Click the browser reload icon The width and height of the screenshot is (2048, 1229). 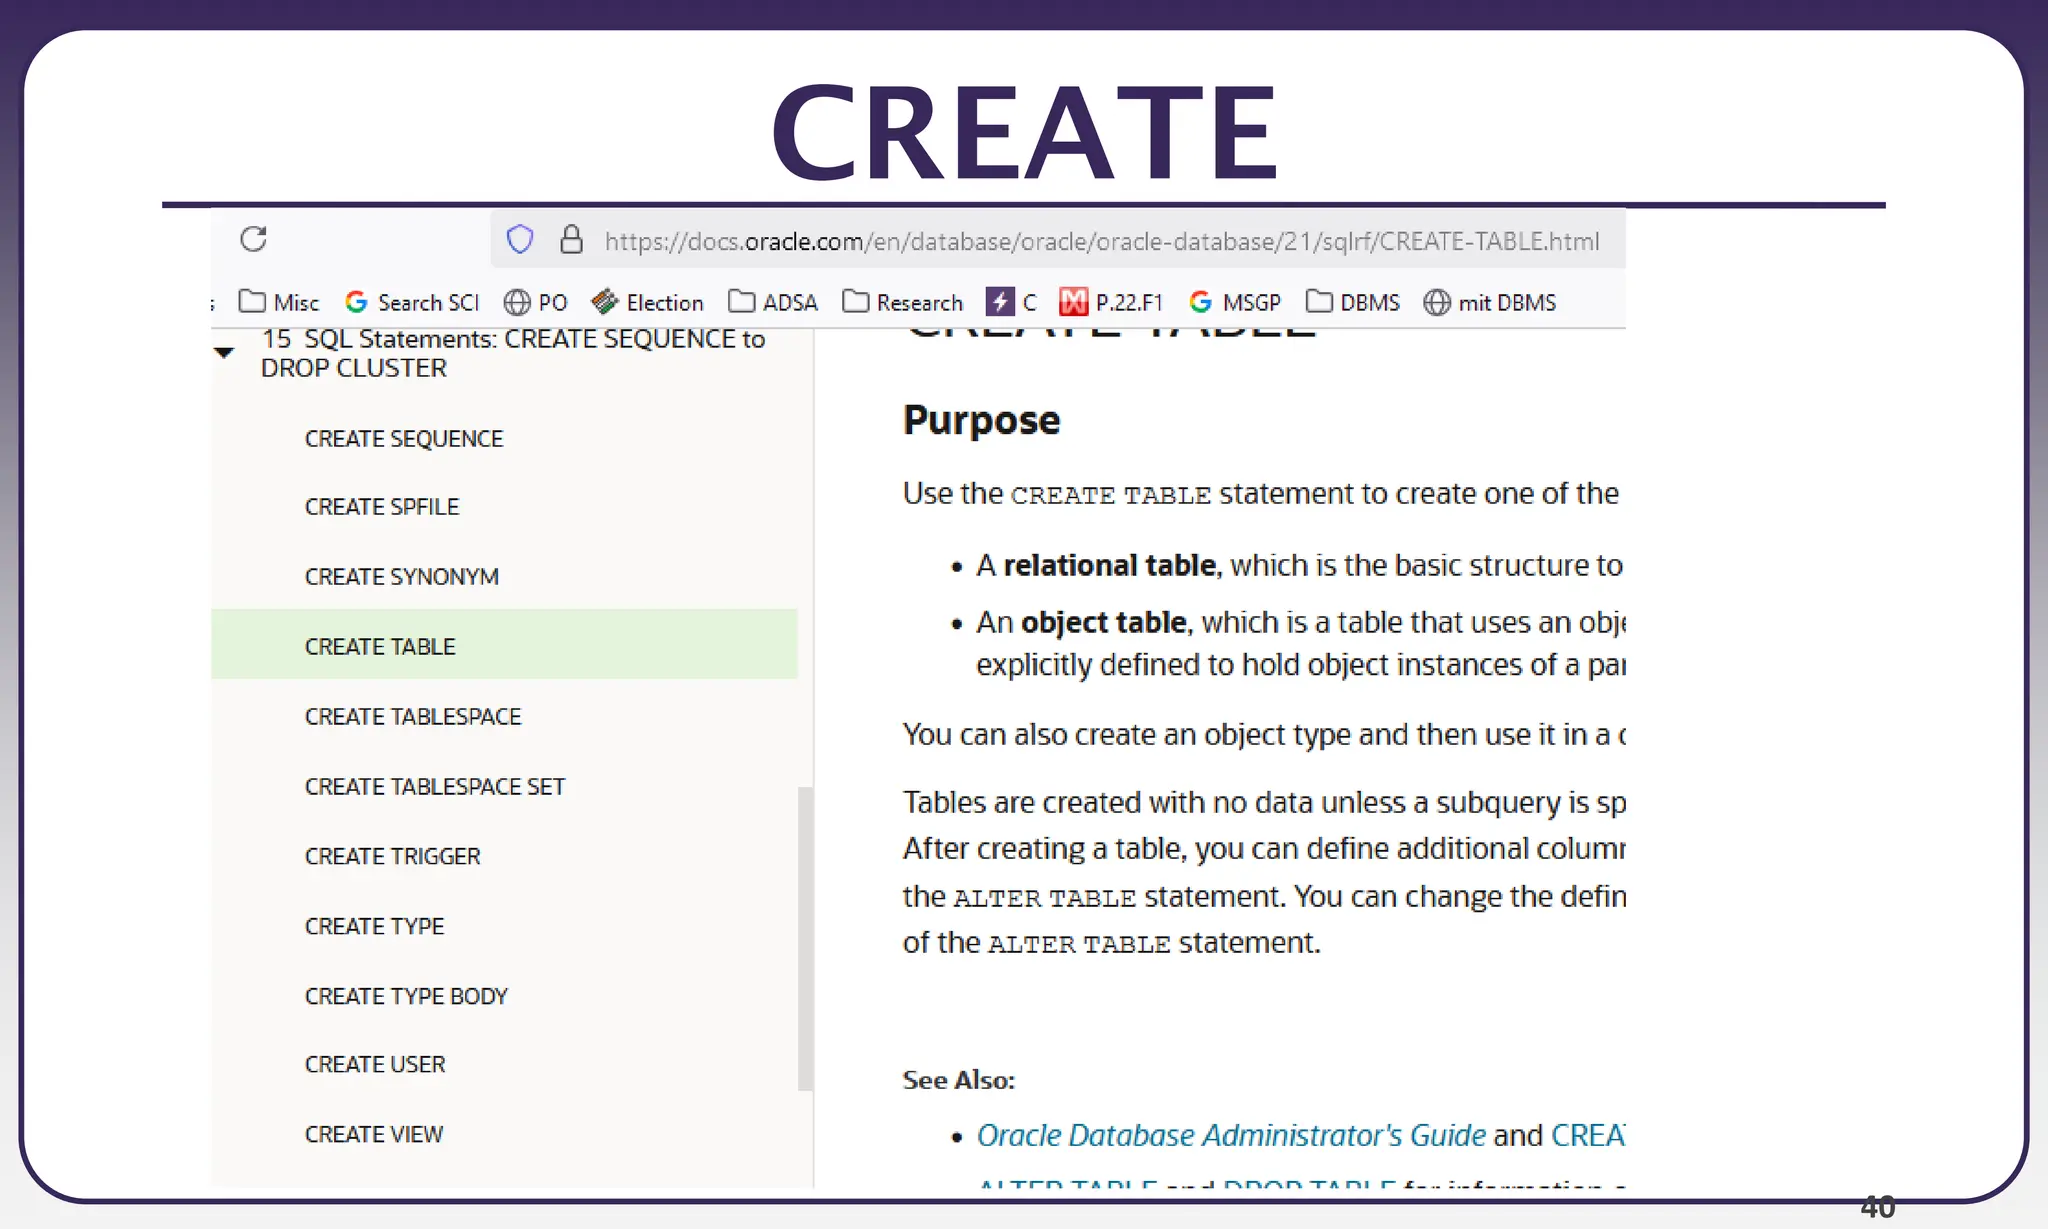(x=254, y=239)
